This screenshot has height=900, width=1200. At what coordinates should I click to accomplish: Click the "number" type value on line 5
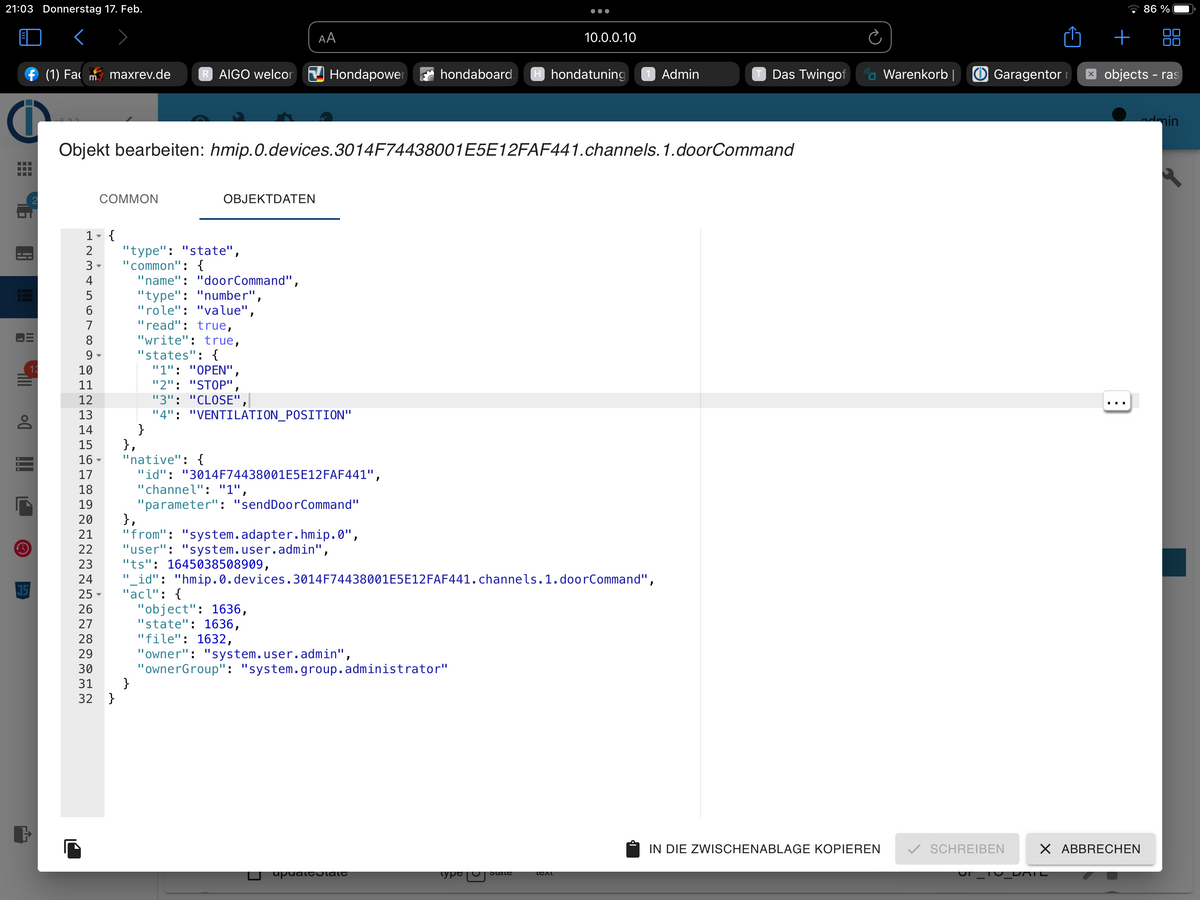(225, 296)
